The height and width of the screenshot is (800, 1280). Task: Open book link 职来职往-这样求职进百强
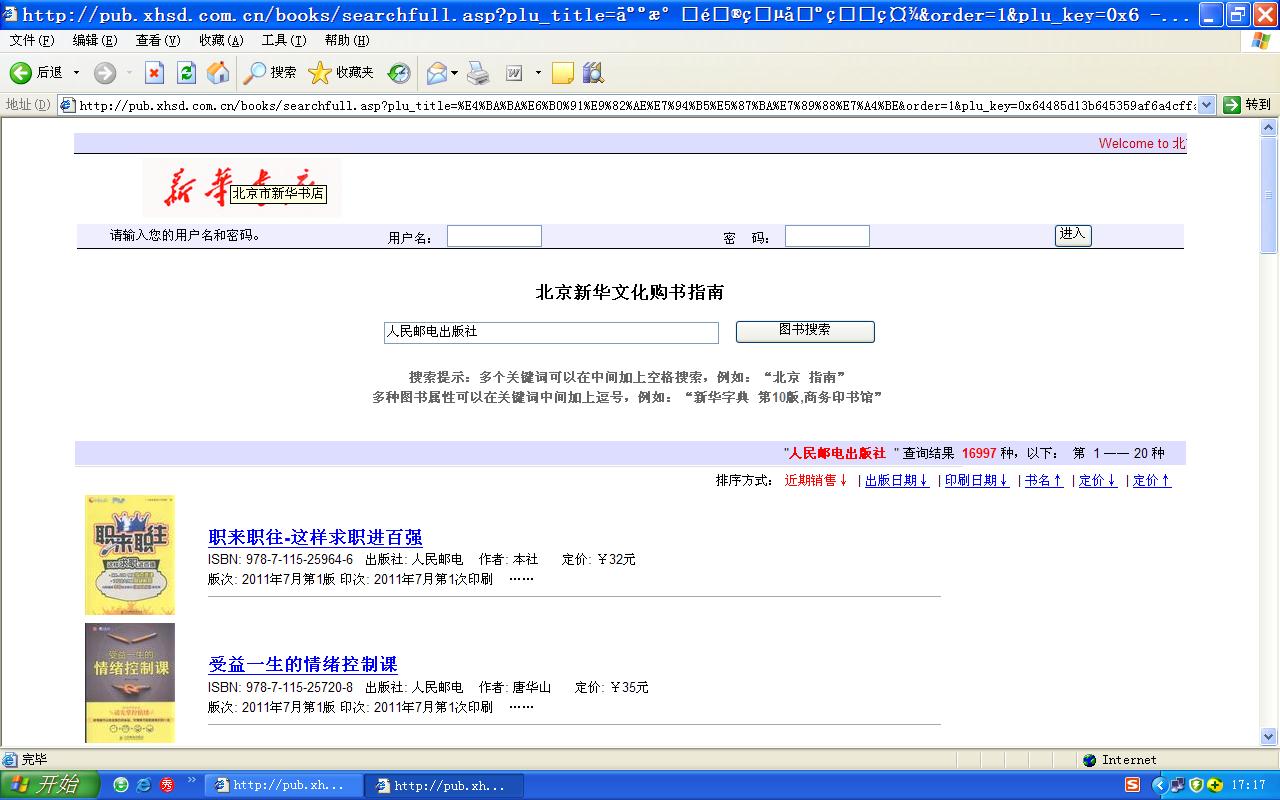pyautogui.click(x=315, y=538)
